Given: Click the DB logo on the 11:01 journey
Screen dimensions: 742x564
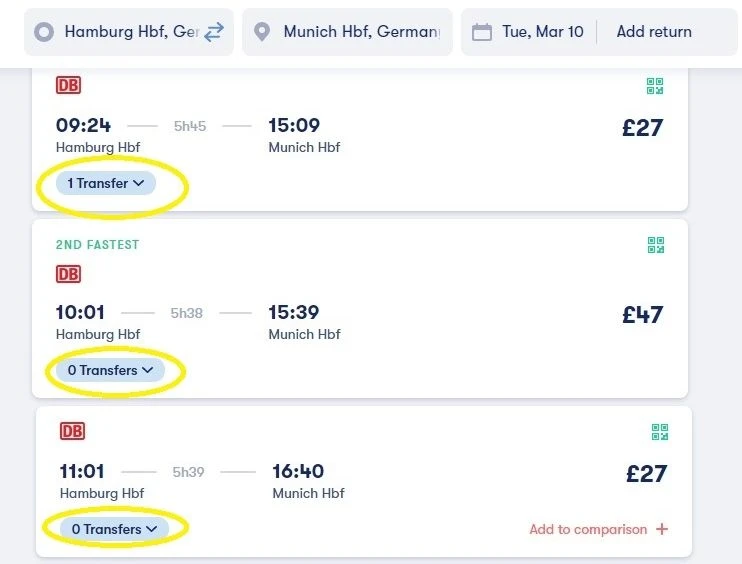Looking at the screenshot, I should (72, 431).
